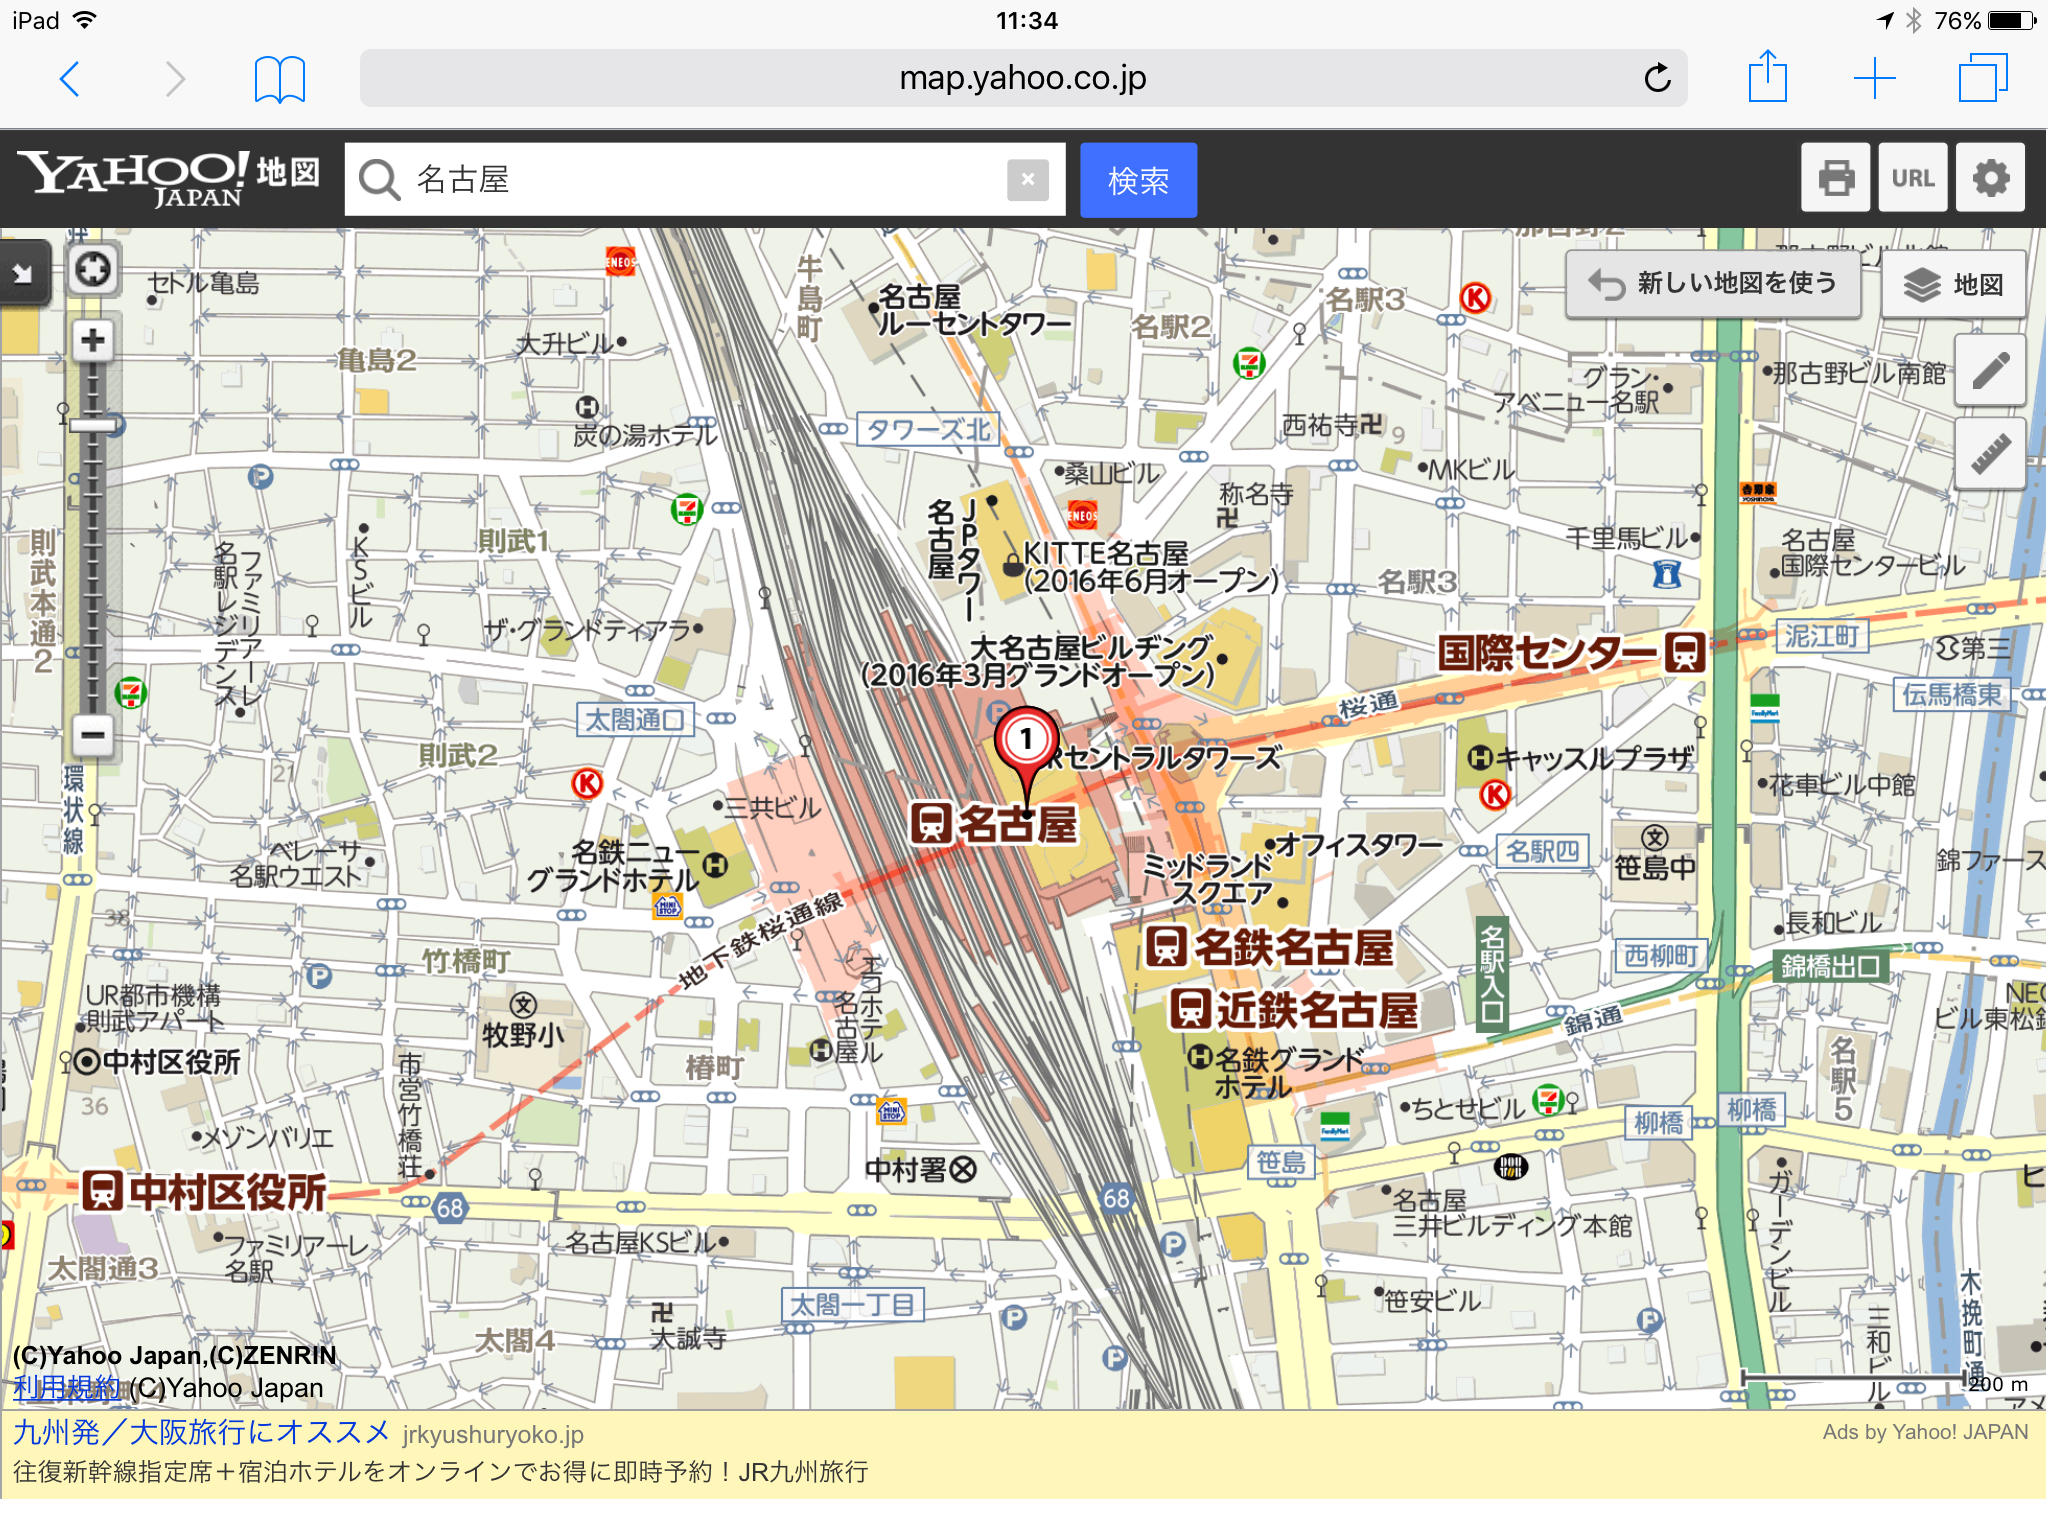Image resolution: width=2048 pixels, height=1536 pixels.
Task: Click ミッドランドスクエア map label
Action: [x=1208, y=879]
